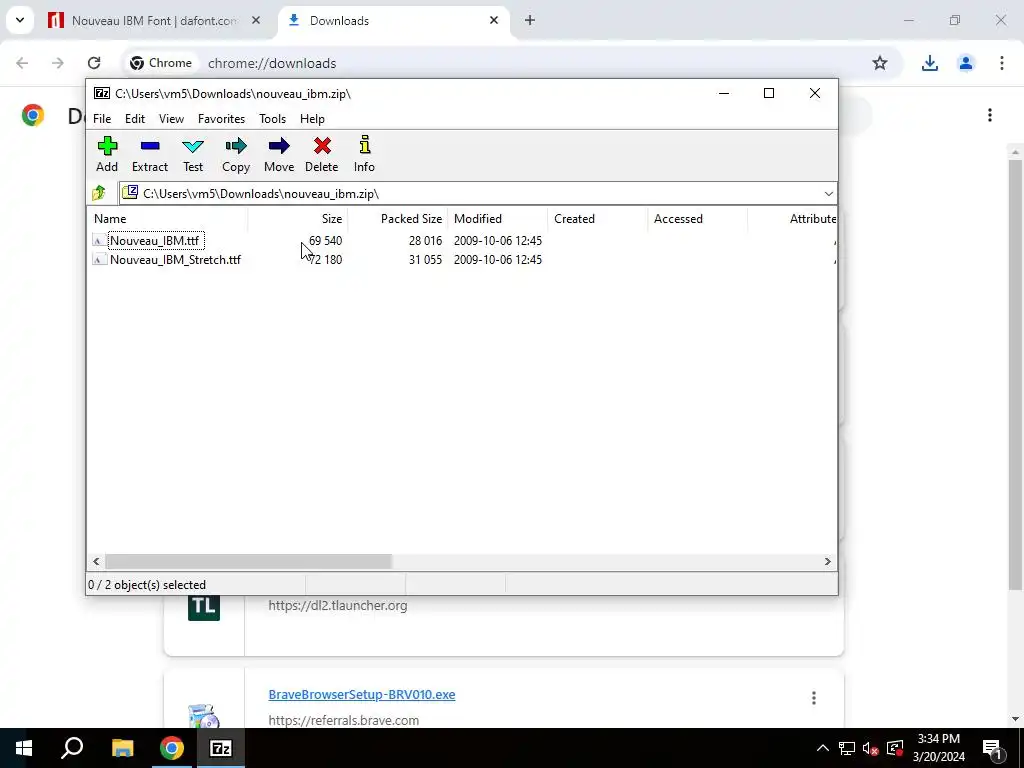Open the File menu
The image size is (1024, 768).
(102, 119)
